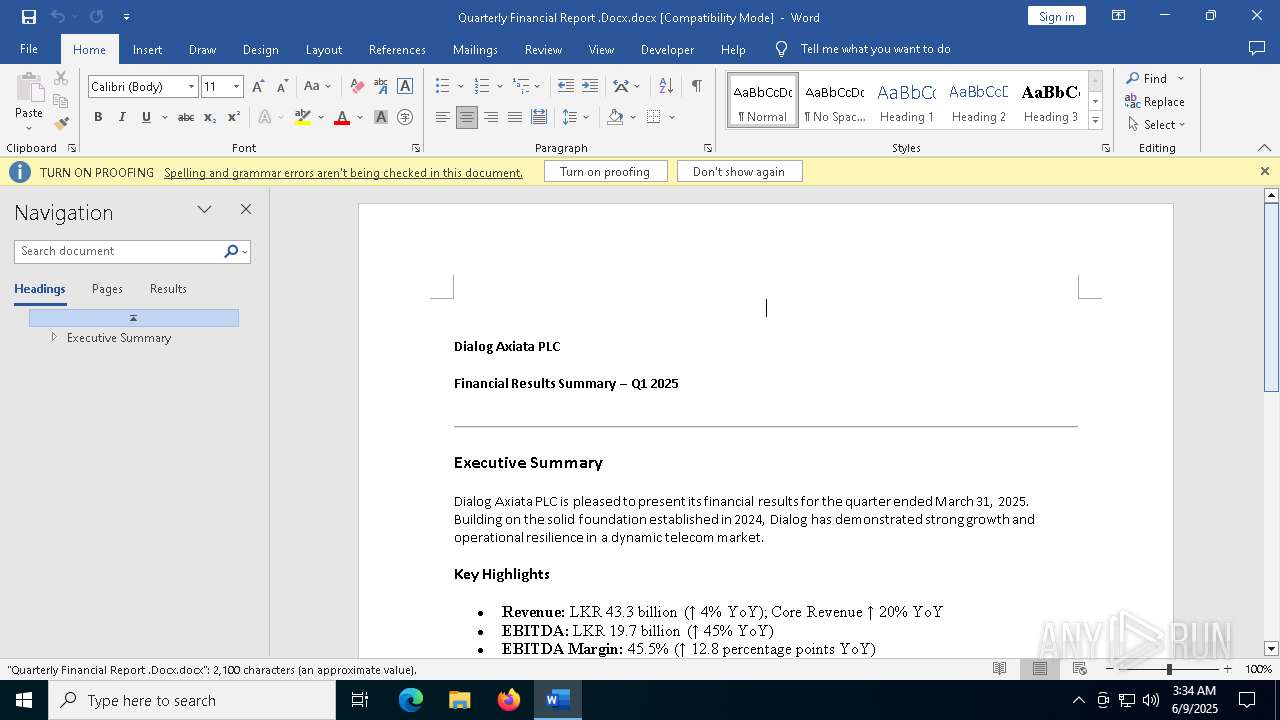Click the Copy icon in Clipboard group

(x=61, y=101)
